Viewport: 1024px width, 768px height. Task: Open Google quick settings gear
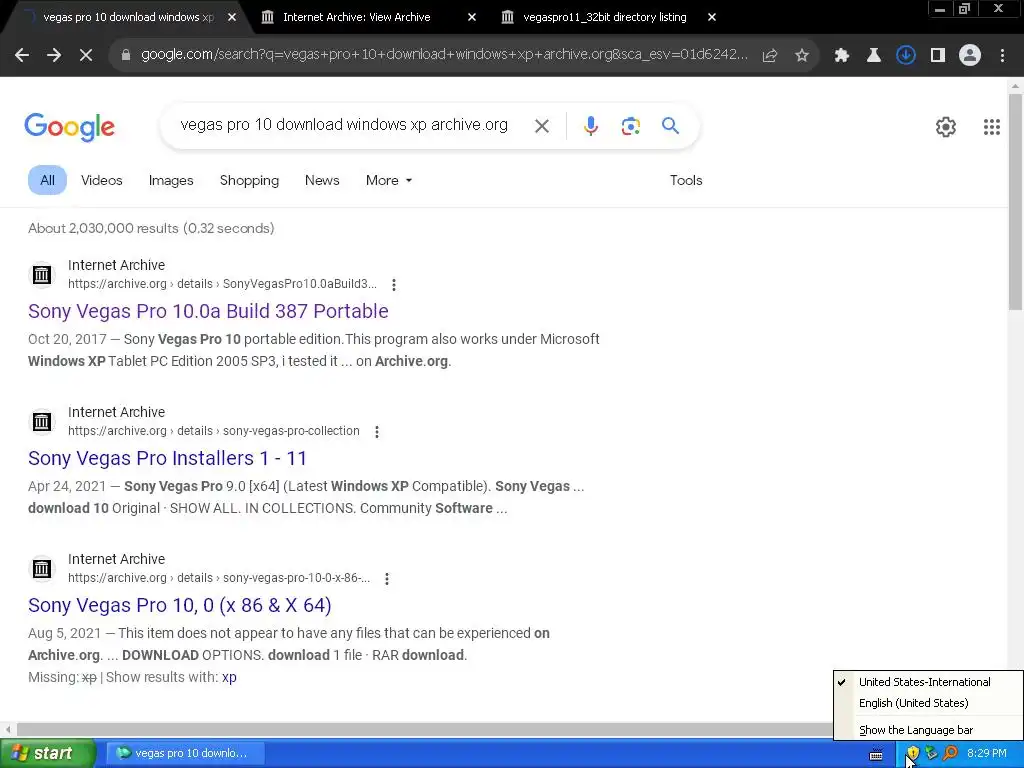pos(946,127)
